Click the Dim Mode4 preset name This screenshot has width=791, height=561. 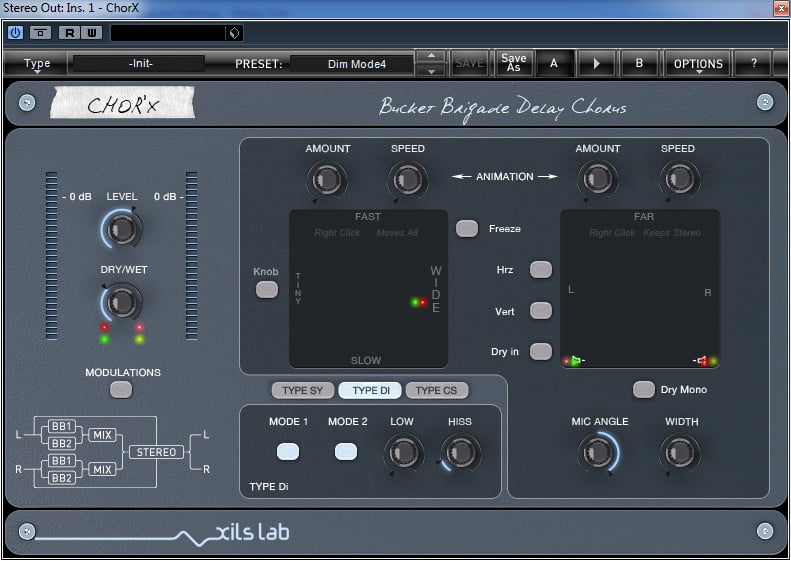(357, 64)
